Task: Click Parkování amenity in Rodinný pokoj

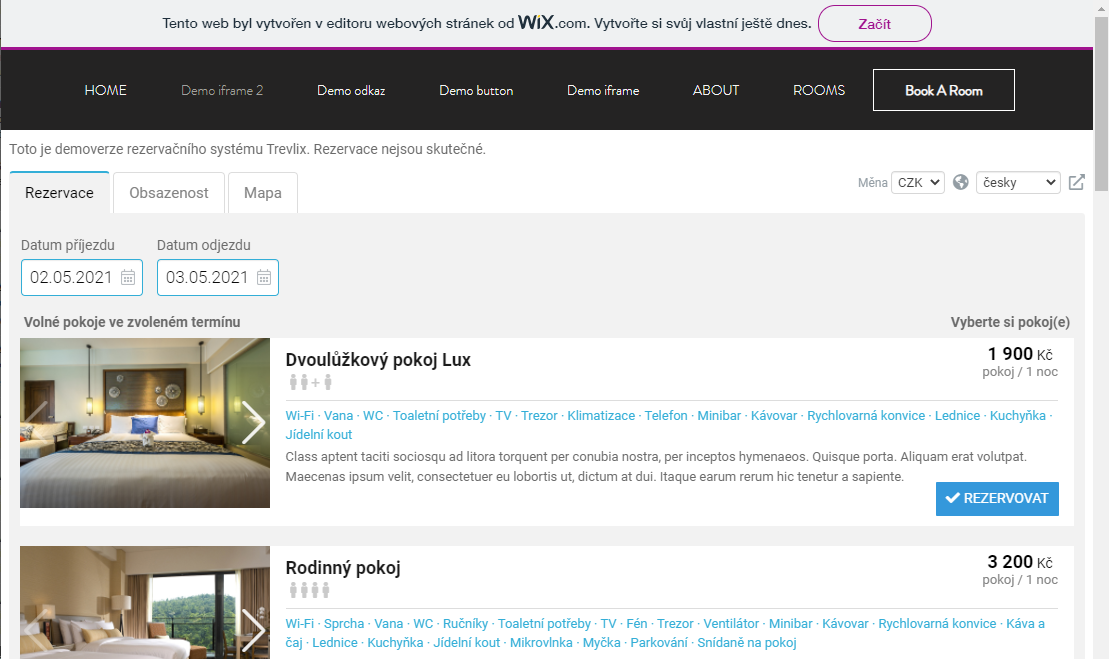Action: click(x=659, y=643)
